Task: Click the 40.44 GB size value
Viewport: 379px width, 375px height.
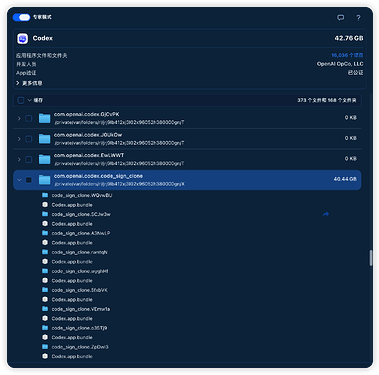Action: tap(345, 179)
